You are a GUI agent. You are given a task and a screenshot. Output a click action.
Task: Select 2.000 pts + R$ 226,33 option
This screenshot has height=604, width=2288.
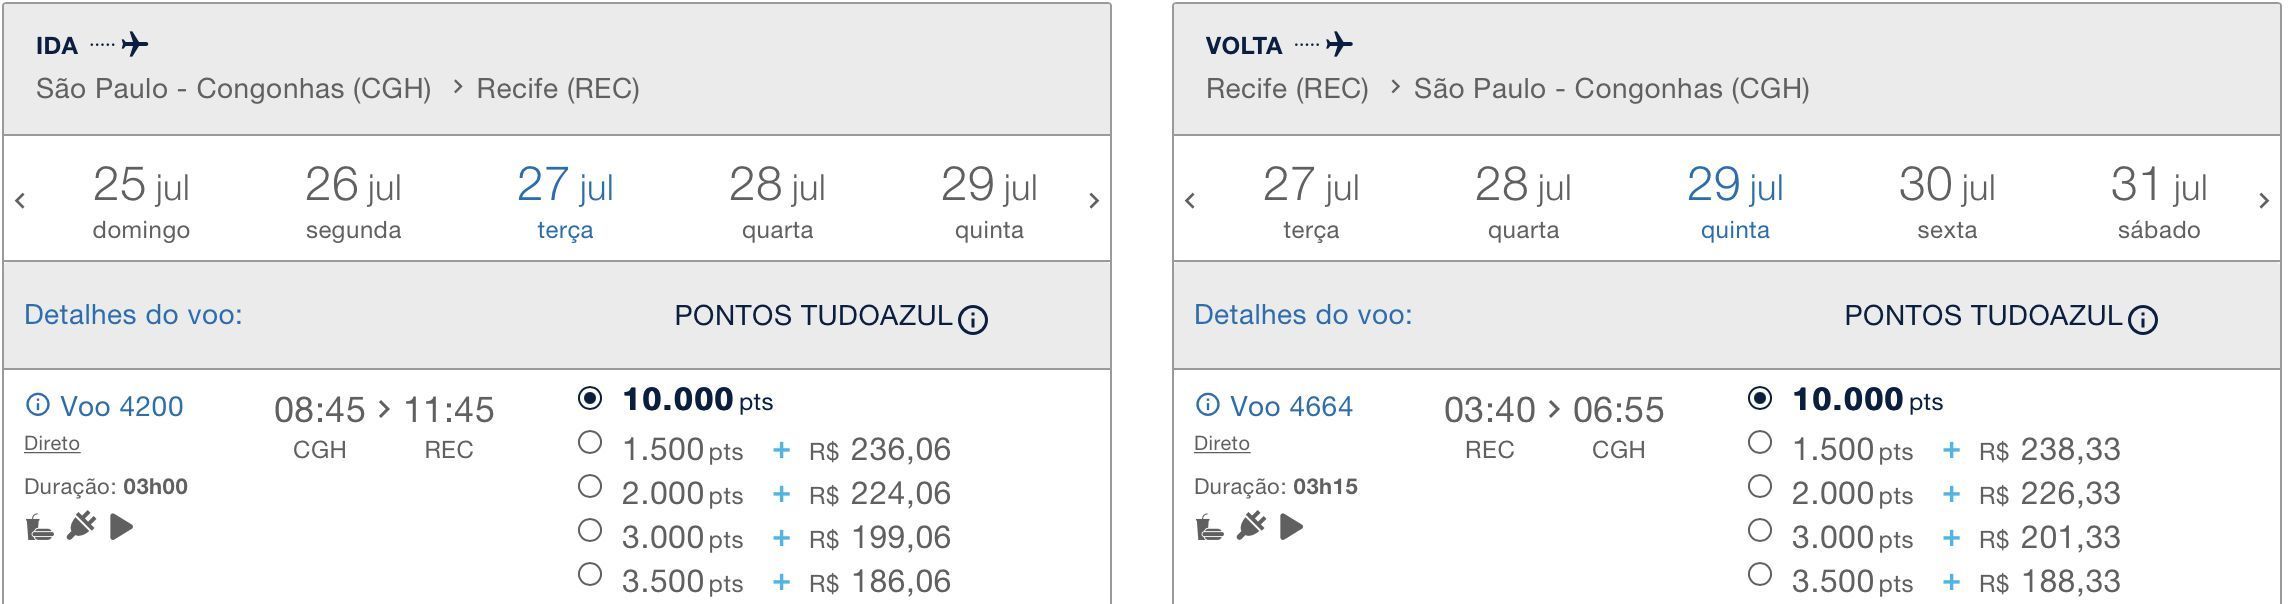click(1760, 486)
